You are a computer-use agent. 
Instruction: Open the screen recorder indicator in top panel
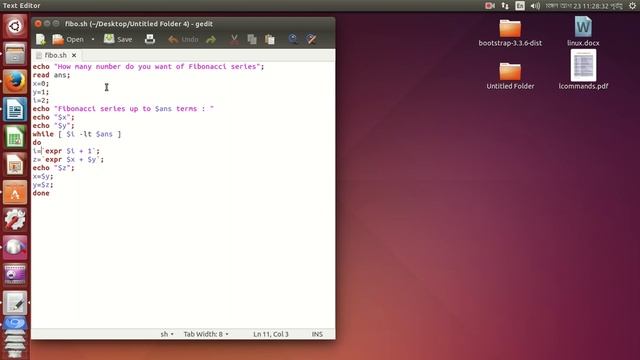click(490, 6)
